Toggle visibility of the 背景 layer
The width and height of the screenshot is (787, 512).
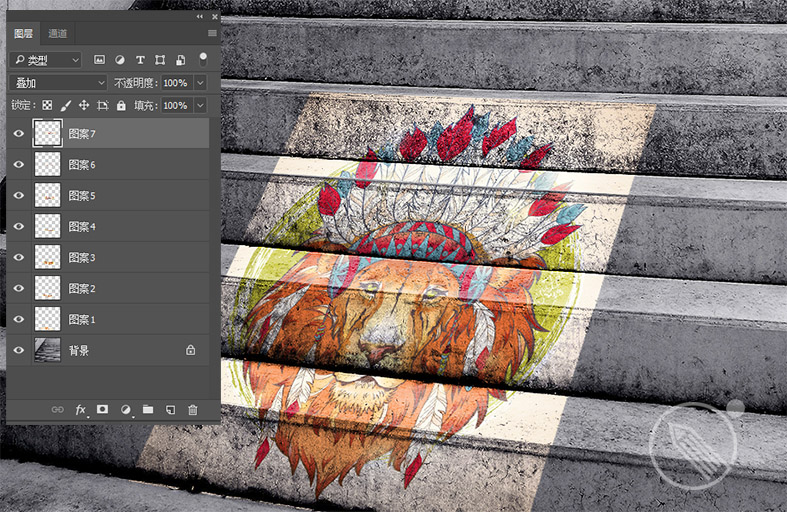pyautogui.click(x=18, y=350)
